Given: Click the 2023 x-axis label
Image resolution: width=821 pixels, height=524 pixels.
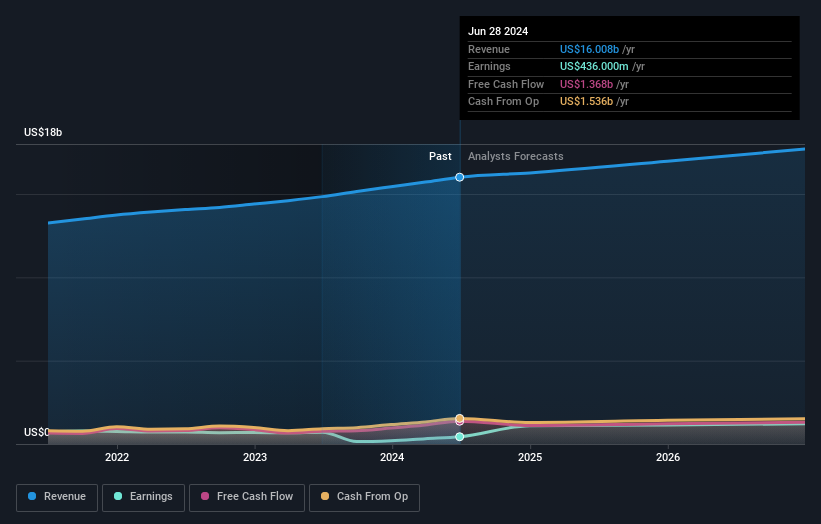Looking at the screenshot, I should point(255,457).
